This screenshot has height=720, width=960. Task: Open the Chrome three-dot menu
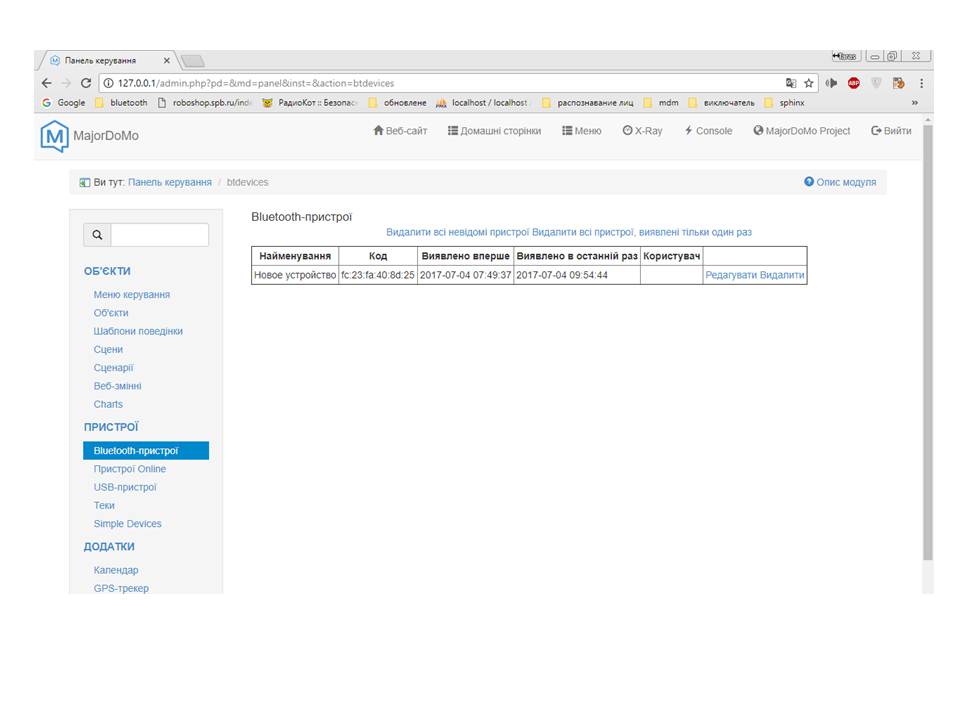point(921,83)
